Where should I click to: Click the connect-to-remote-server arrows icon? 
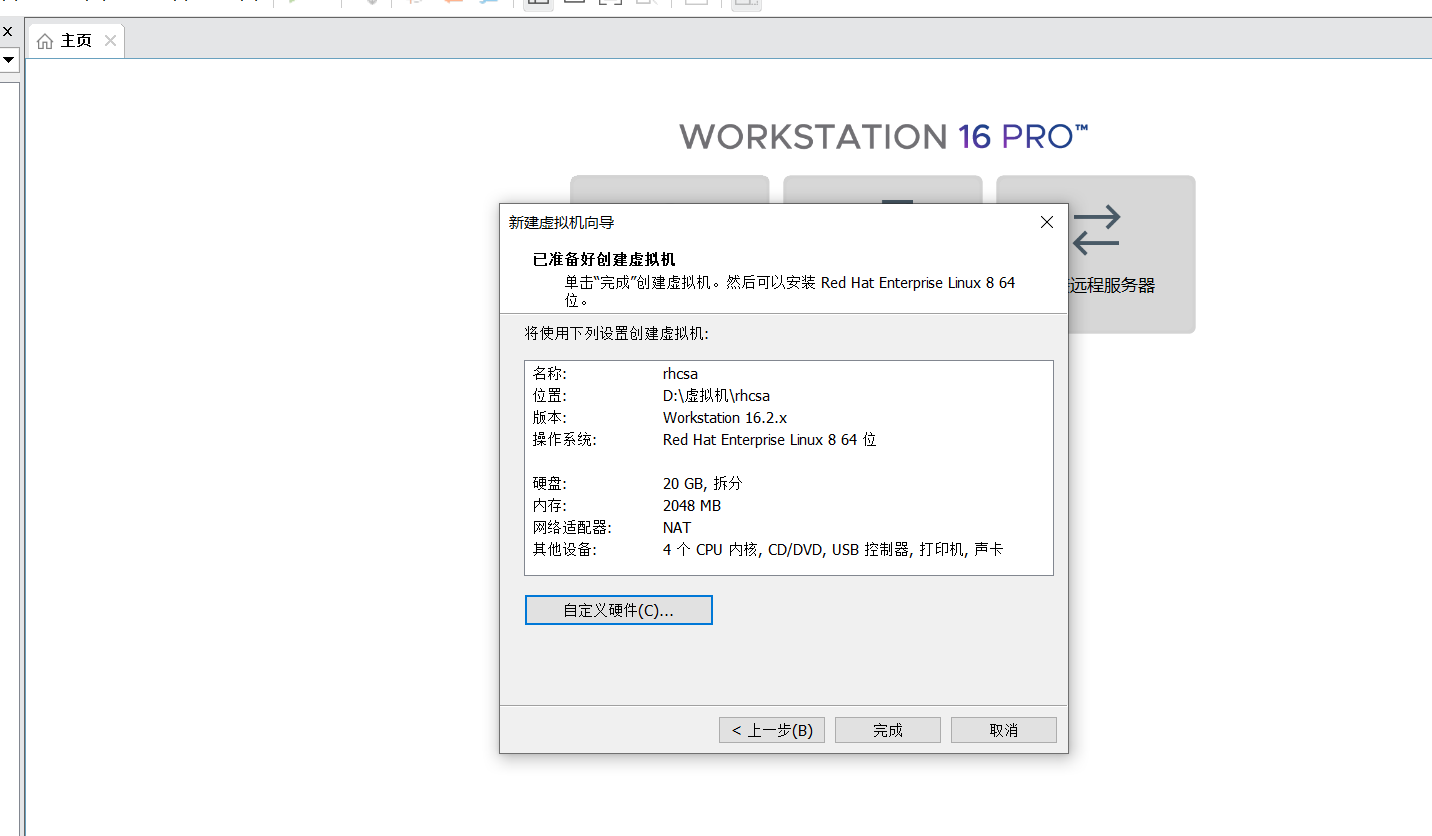(x=1097, y=230)
